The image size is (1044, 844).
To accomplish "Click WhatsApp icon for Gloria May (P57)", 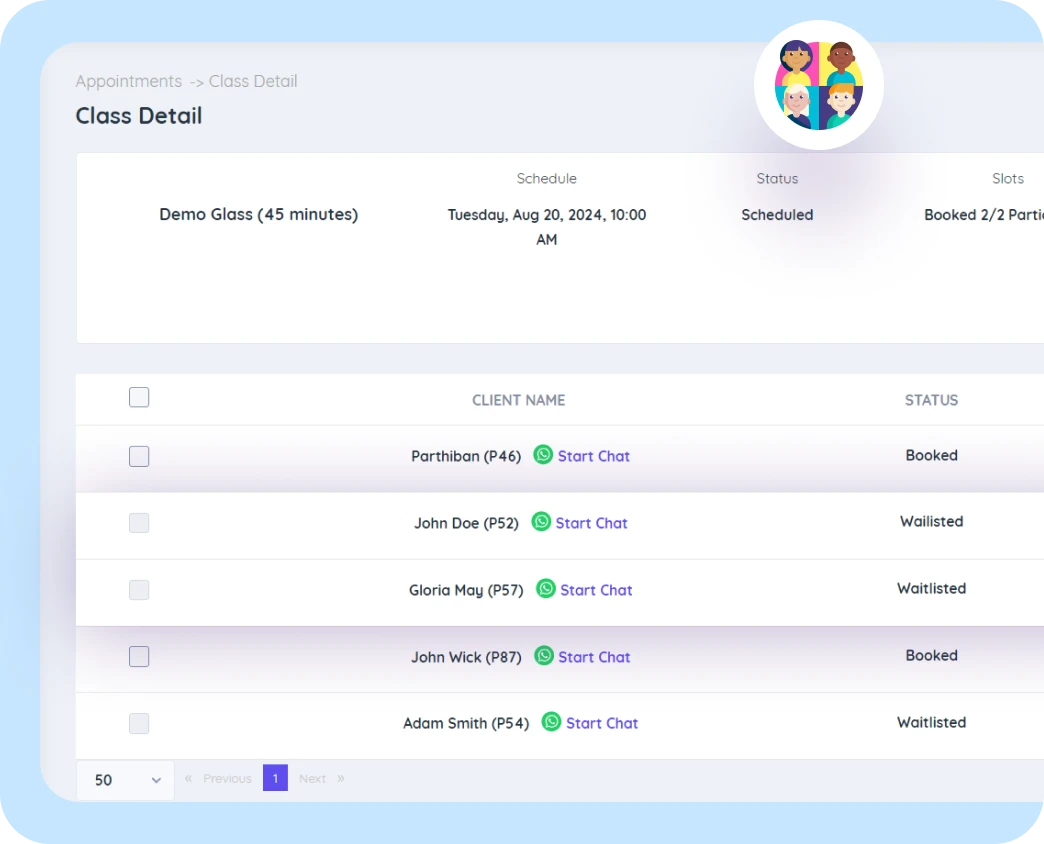I will point(546,589).
